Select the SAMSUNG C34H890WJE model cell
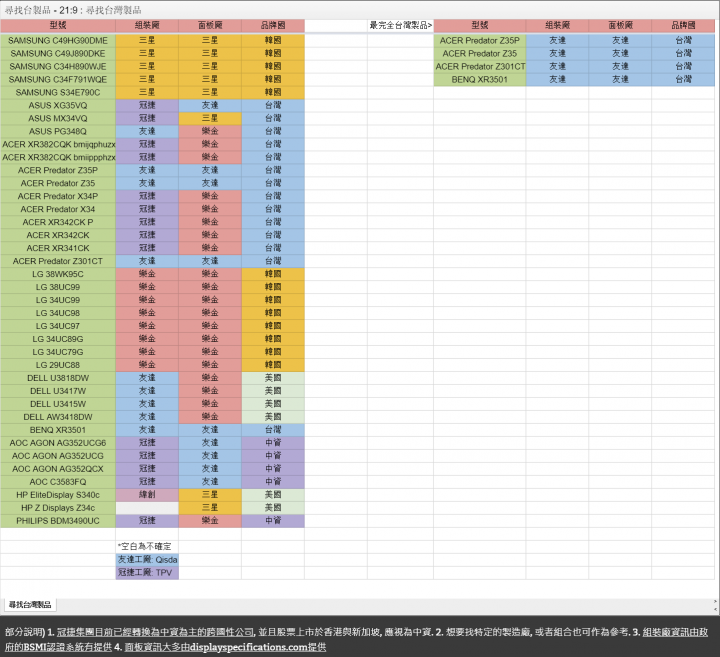Image resolution: width=720 pixels, height=657 pixels. click(58, 67)
